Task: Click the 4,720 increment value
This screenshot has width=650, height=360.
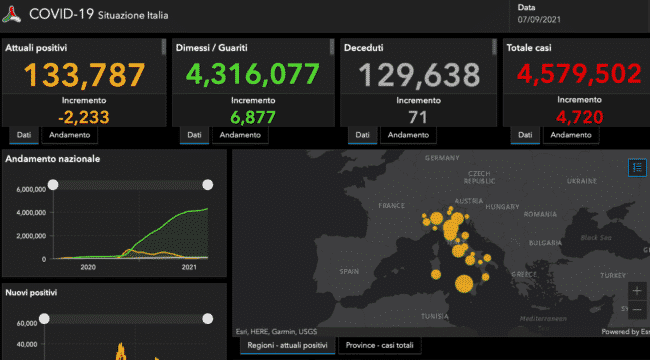Action: pos(580,118)
